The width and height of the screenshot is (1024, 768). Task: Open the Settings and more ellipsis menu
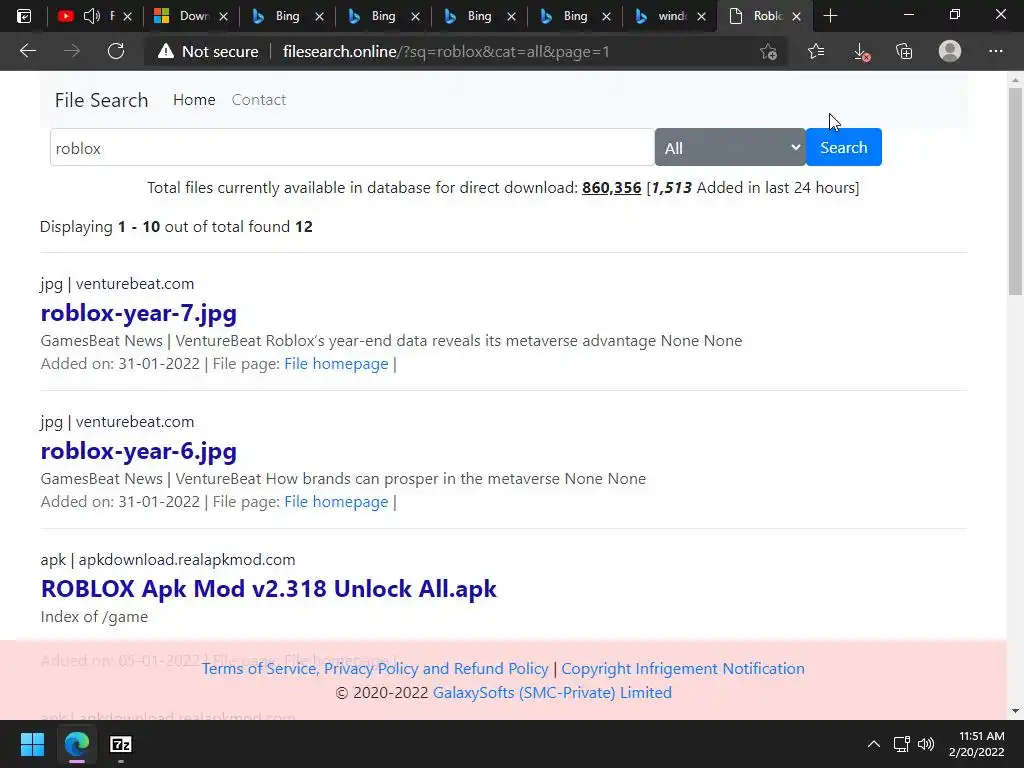click(x=995, y=51)
